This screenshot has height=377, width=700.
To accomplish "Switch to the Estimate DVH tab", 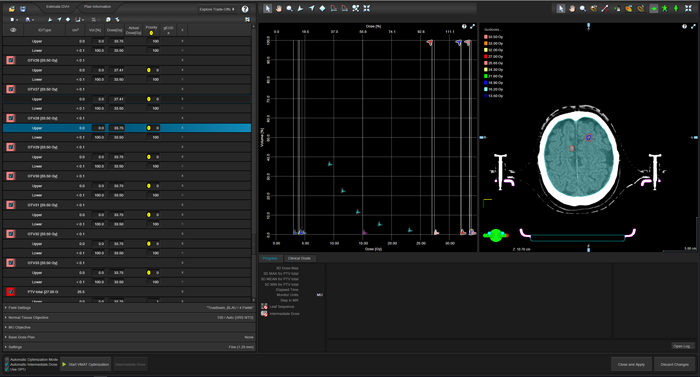I will pyautogui.click(x=58, y=7).
